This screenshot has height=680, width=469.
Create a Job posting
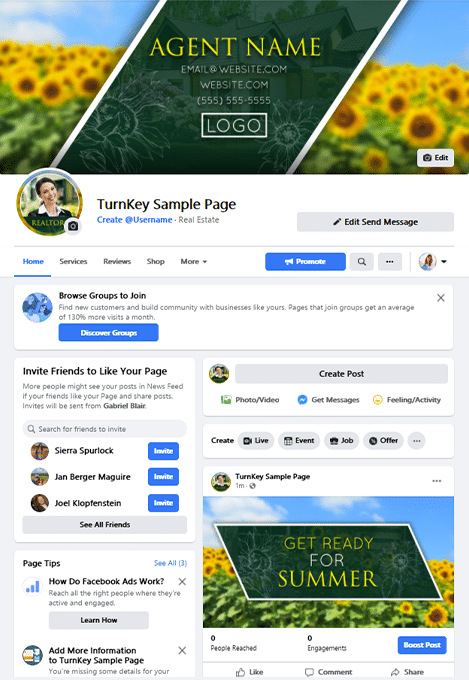341,441
